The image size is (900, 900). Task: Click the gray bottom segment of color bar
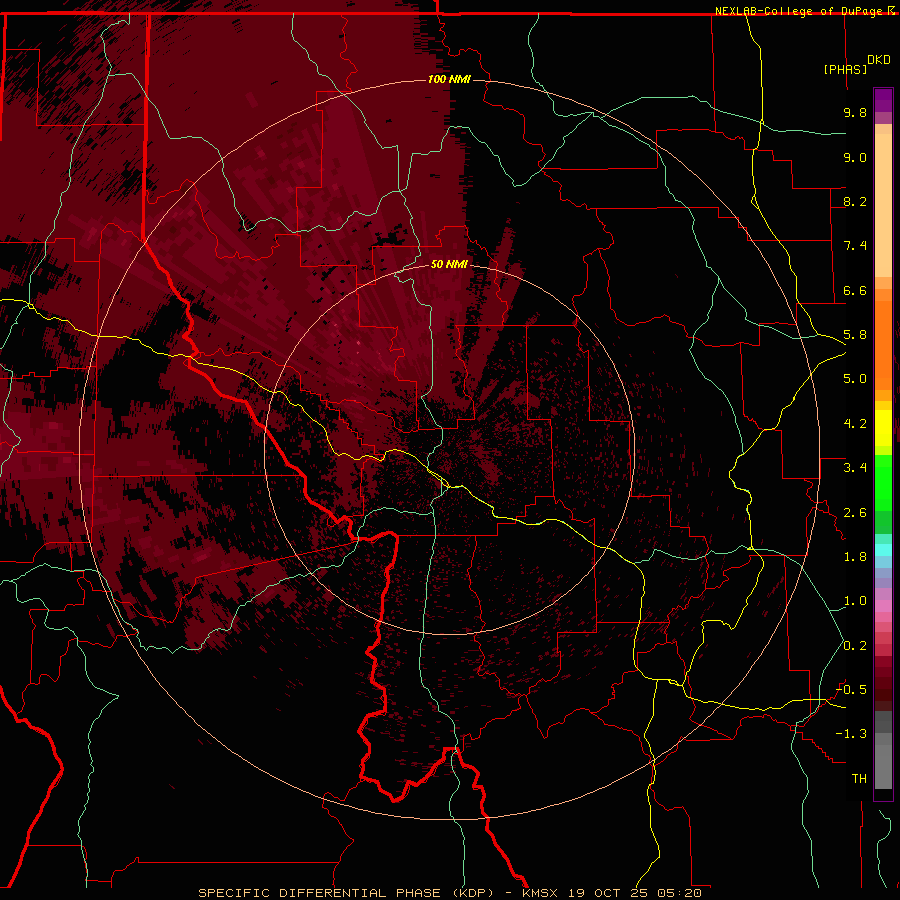coord(883,761)
